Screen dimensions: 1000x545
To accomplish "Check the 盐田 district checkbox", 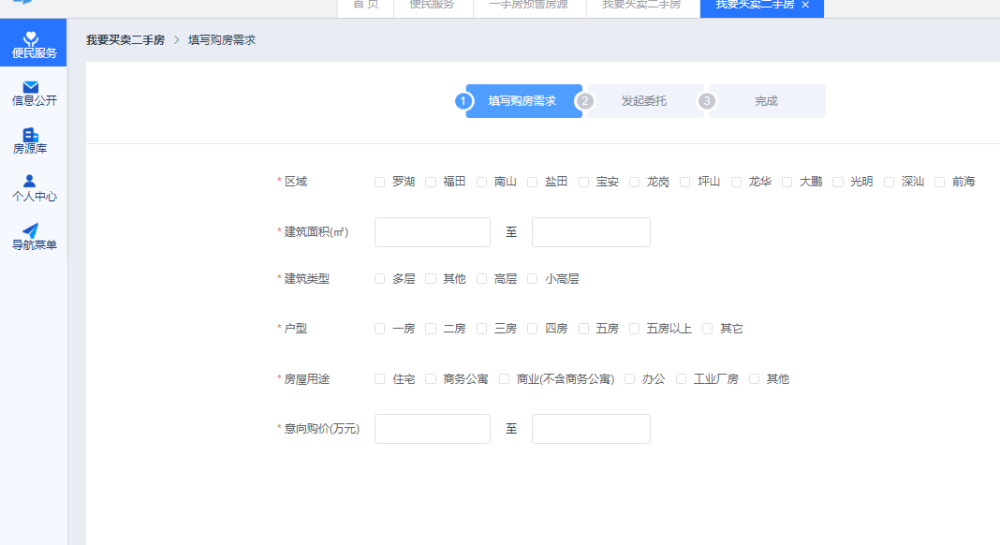I will 532,182.
